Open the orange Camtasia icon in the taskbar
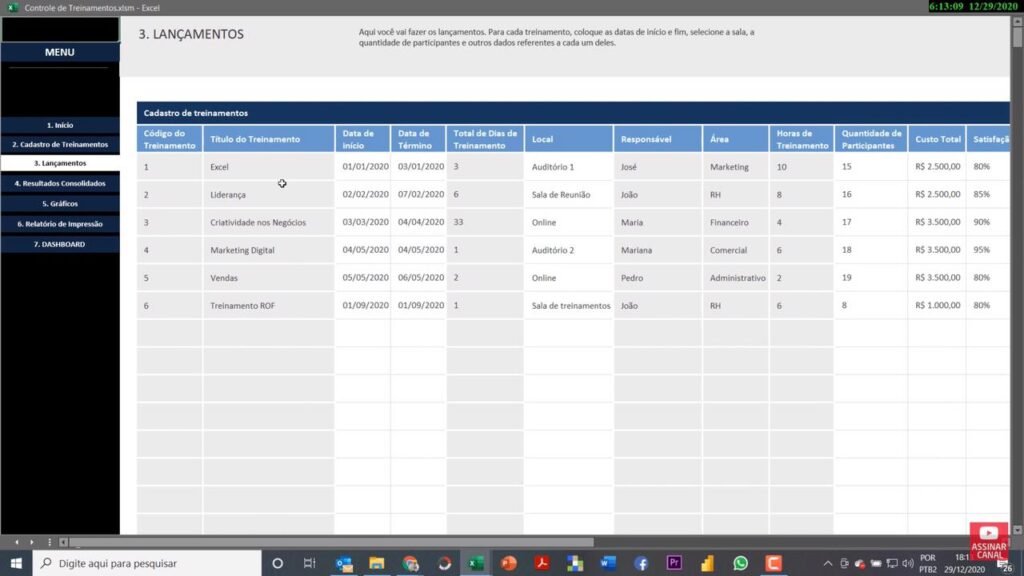 [773, 563]
